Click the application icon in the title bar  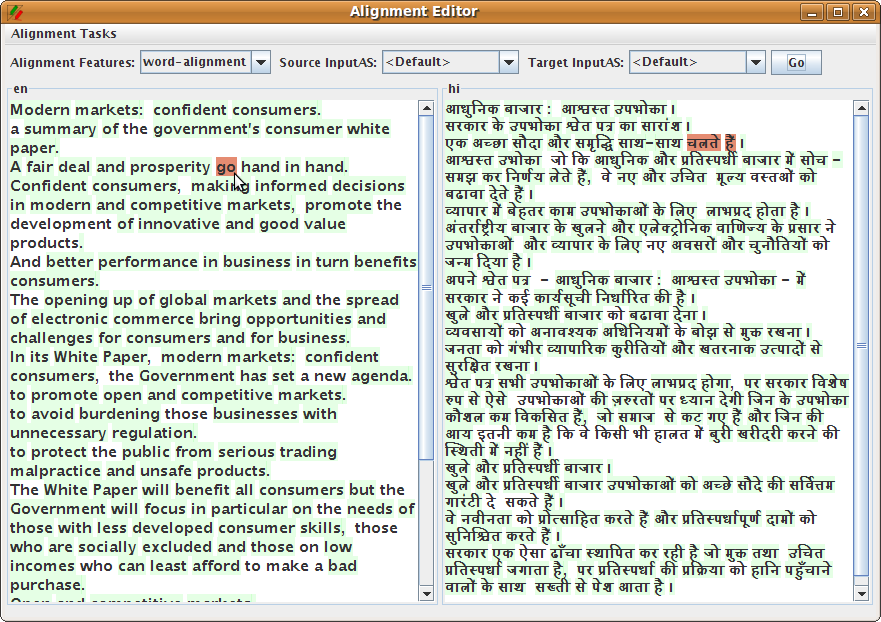pyautogui.click(x=14, y=12)
